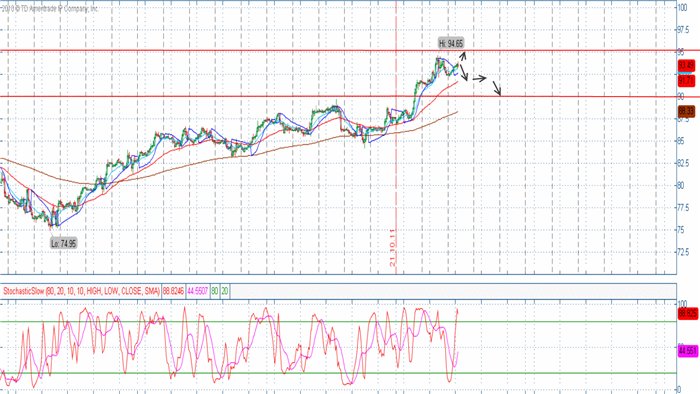Screen dimensions: 700x394
Task: Click the 85 price axis label
Action: point(681,141)
